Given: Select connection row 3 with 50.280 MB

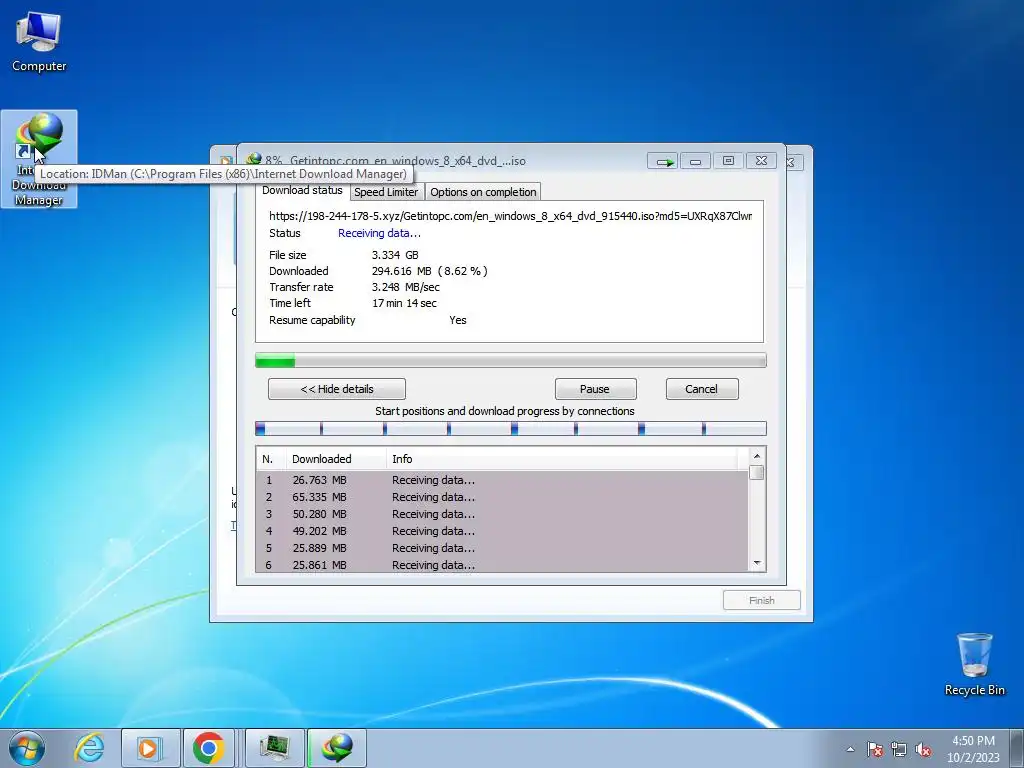Looking at the screenshot, I should click(x=502, y=514).
